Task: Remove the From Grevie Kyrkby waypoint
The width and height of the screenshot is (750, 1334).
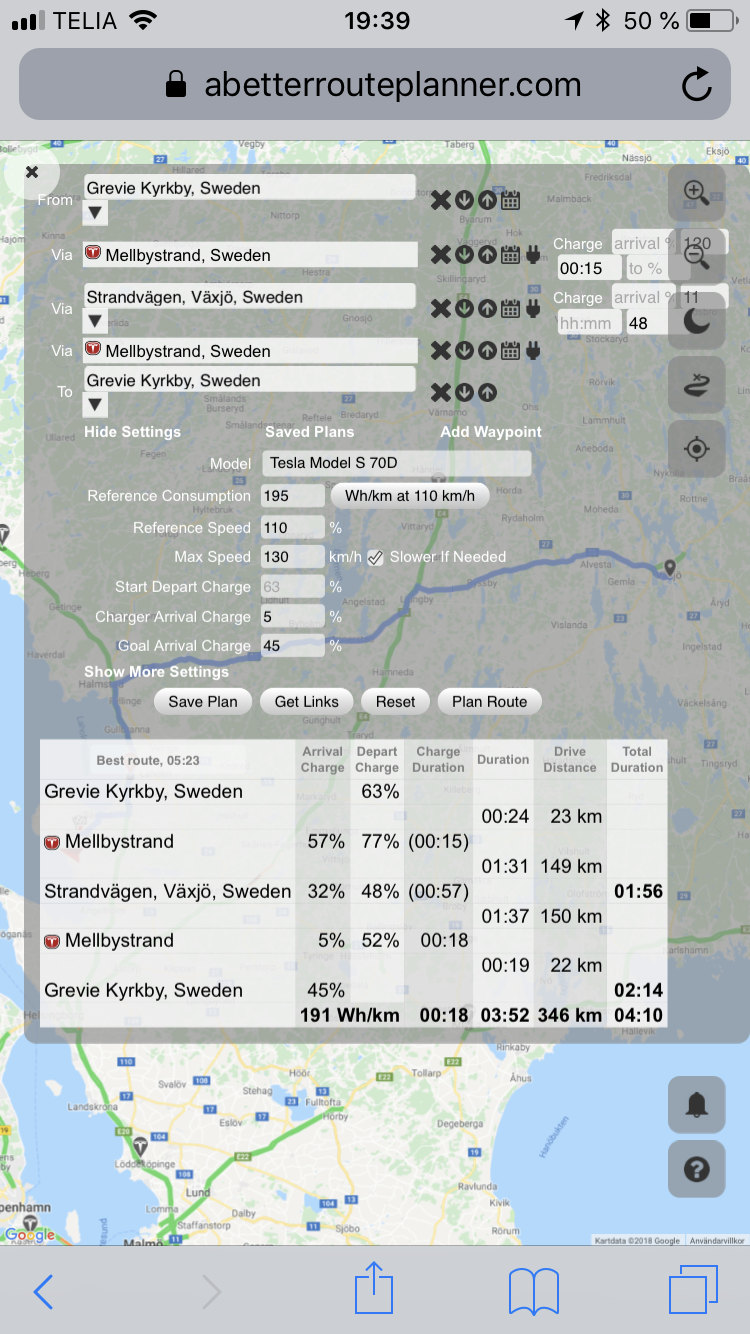Action: tap(441, 200)
